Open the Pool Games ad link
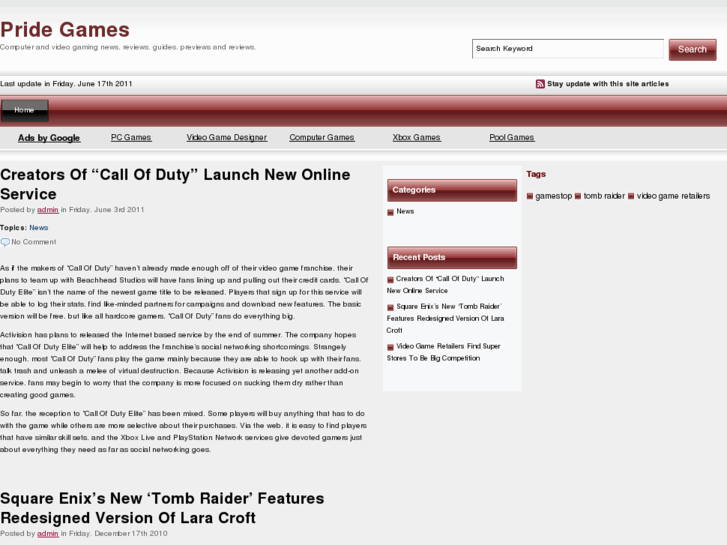 pos(512,137)
